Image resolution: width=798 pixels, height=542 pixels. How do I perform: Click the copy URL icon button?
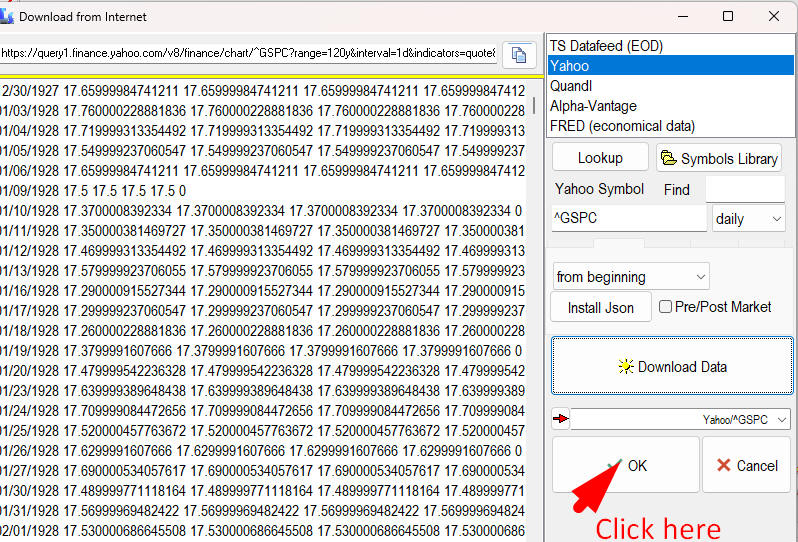(518, 54)
